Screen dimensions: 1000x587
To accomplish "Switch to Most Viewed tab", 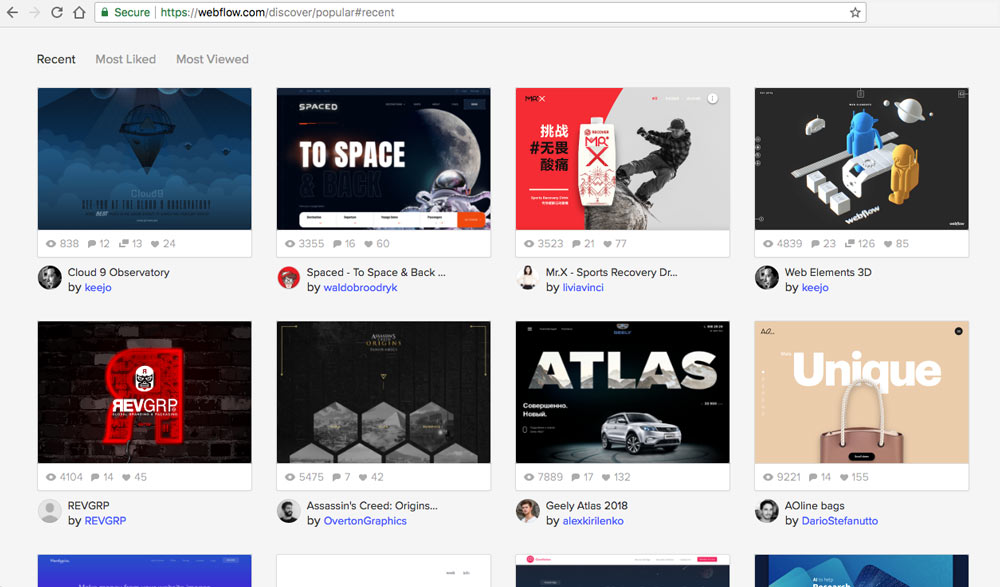I will 212,59.
